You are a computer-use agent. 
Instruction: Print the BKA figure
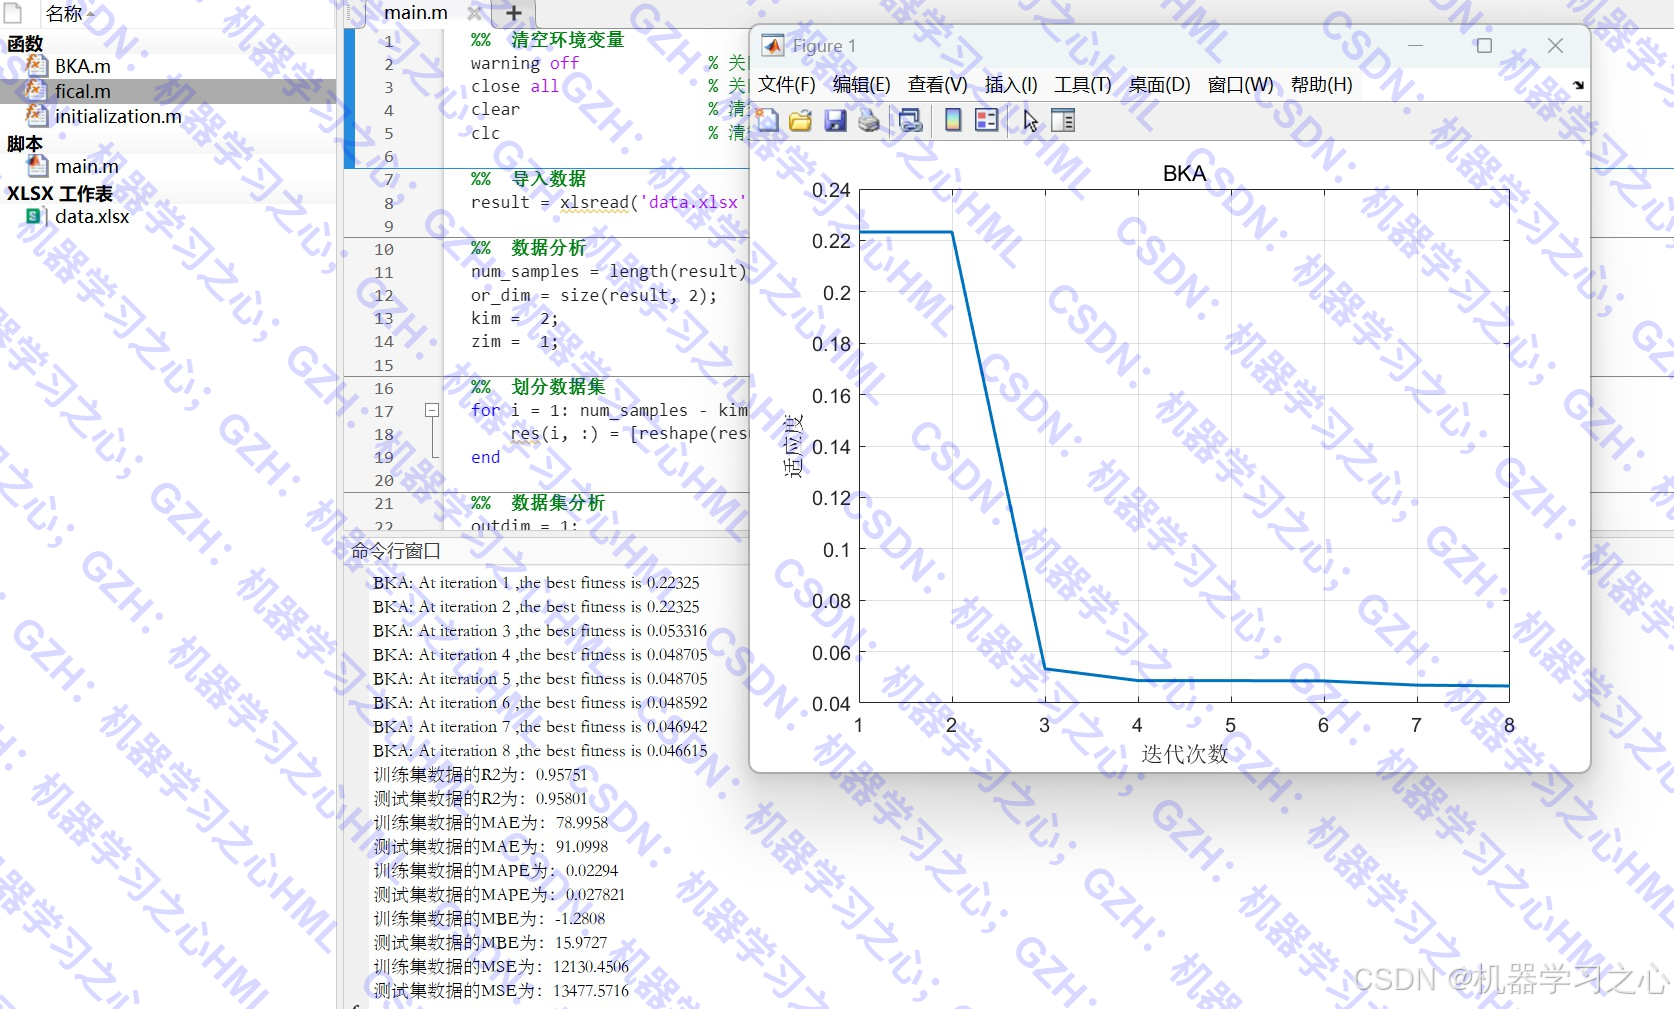(x=868, y=120)
